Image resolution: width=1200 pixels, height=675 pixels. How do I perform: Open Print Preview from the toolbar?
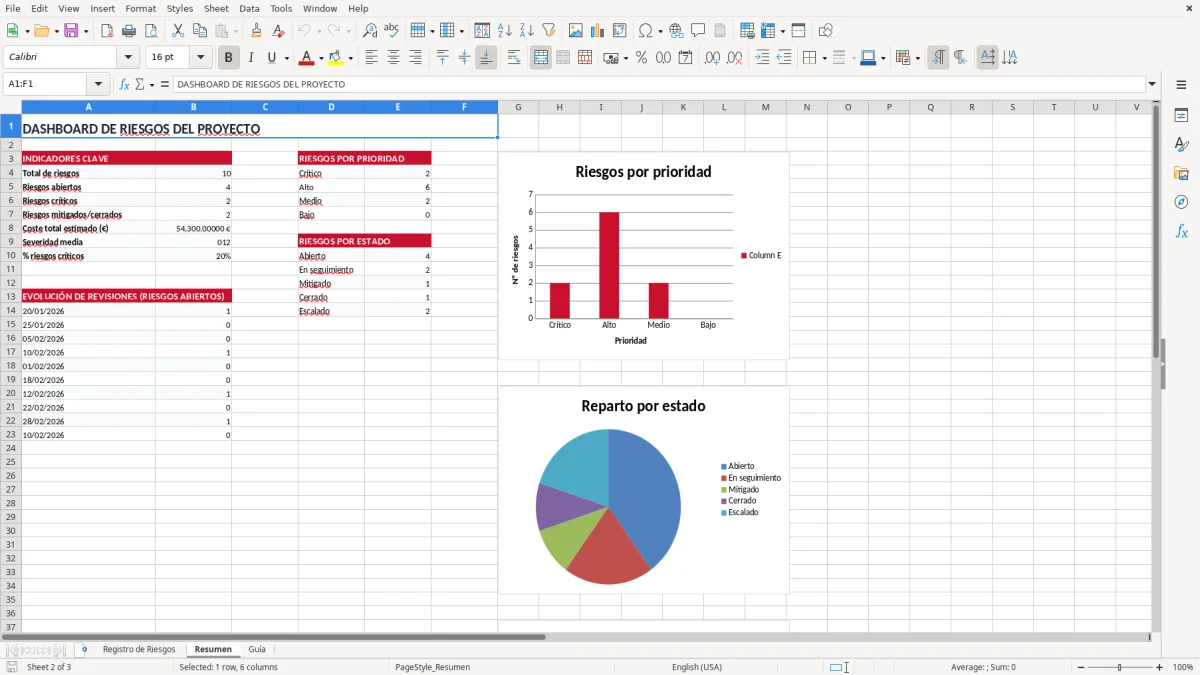tap(151, 31)
